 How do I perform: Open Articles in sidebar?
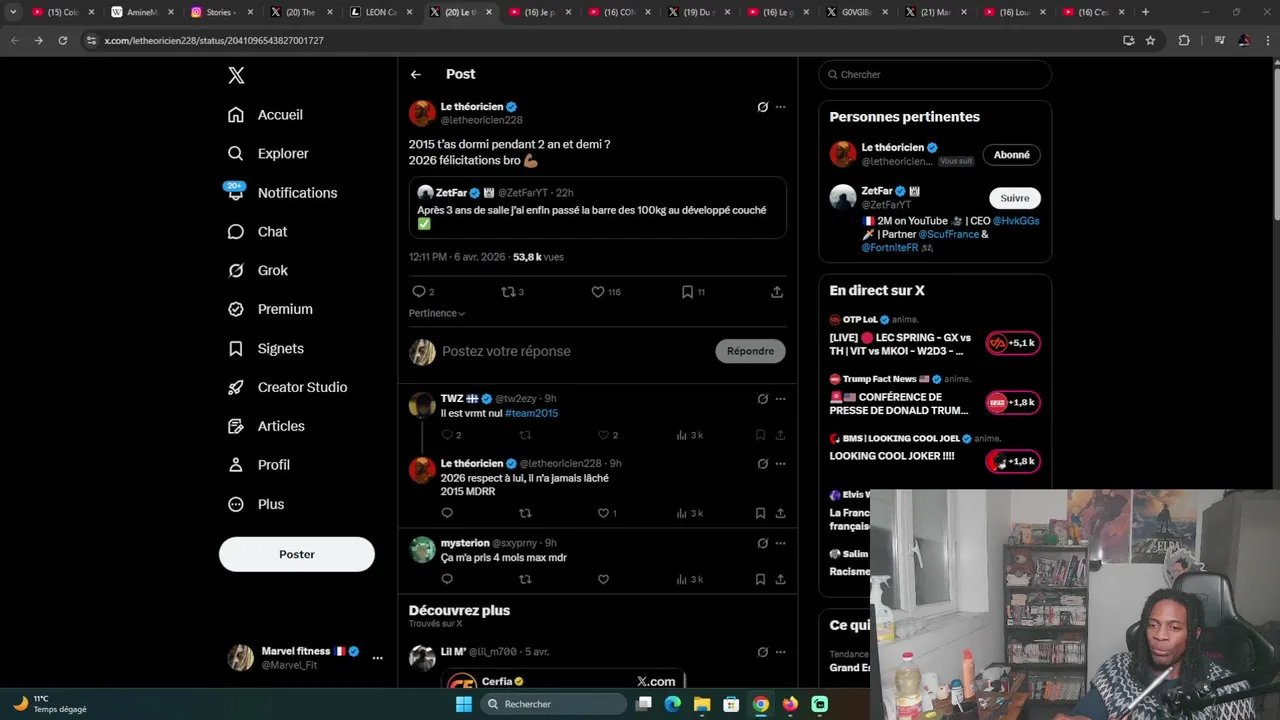266,427
